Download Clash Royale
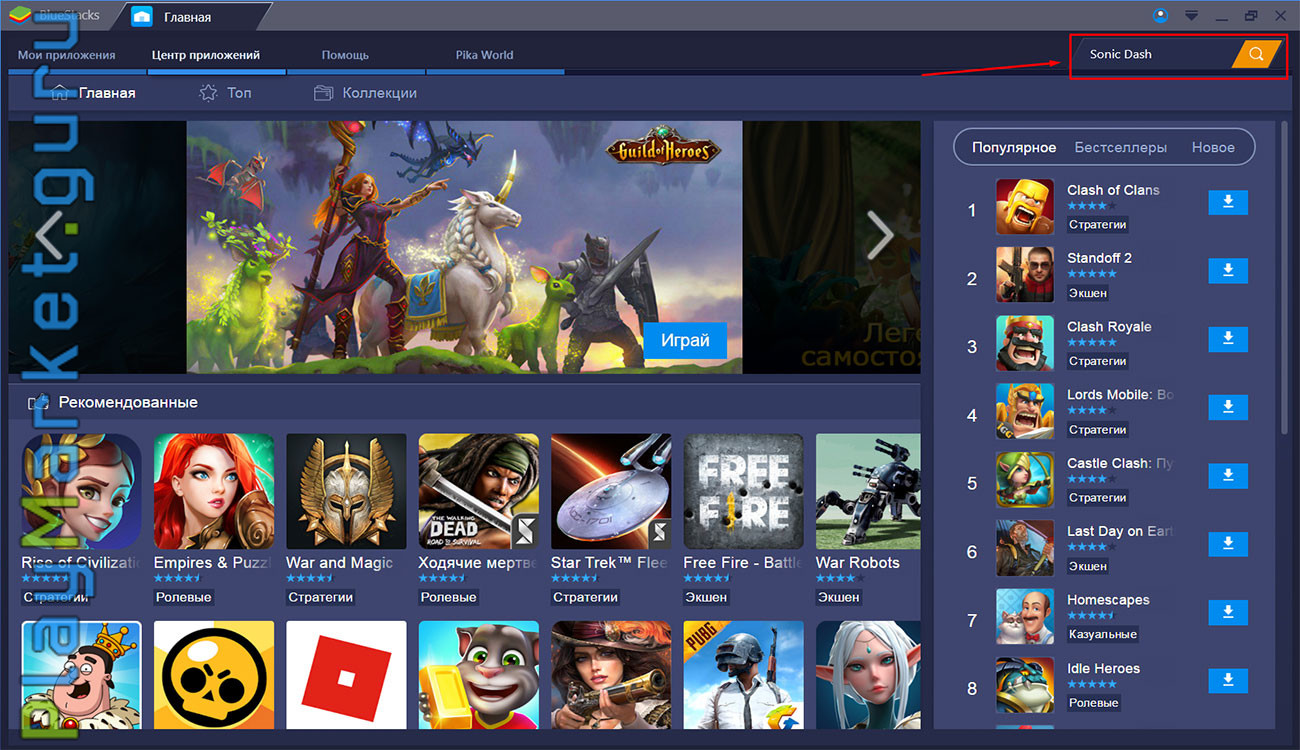1300x750 pixels. 1228,340
